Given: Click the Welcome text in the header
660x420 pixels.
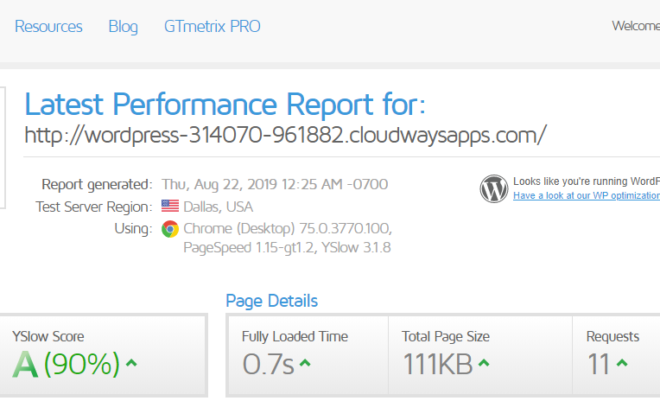Looking at the screenshot, I should (x=636, y=26).
